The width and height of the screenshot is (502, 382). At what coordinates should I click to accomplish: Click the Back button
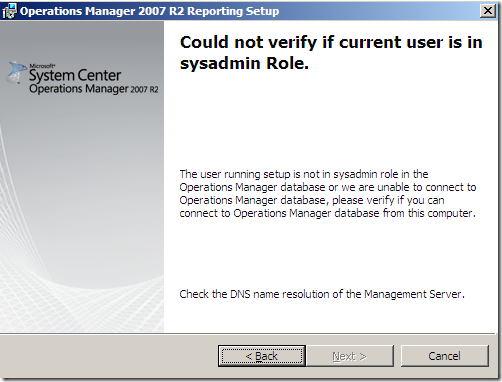click(262, 356)
